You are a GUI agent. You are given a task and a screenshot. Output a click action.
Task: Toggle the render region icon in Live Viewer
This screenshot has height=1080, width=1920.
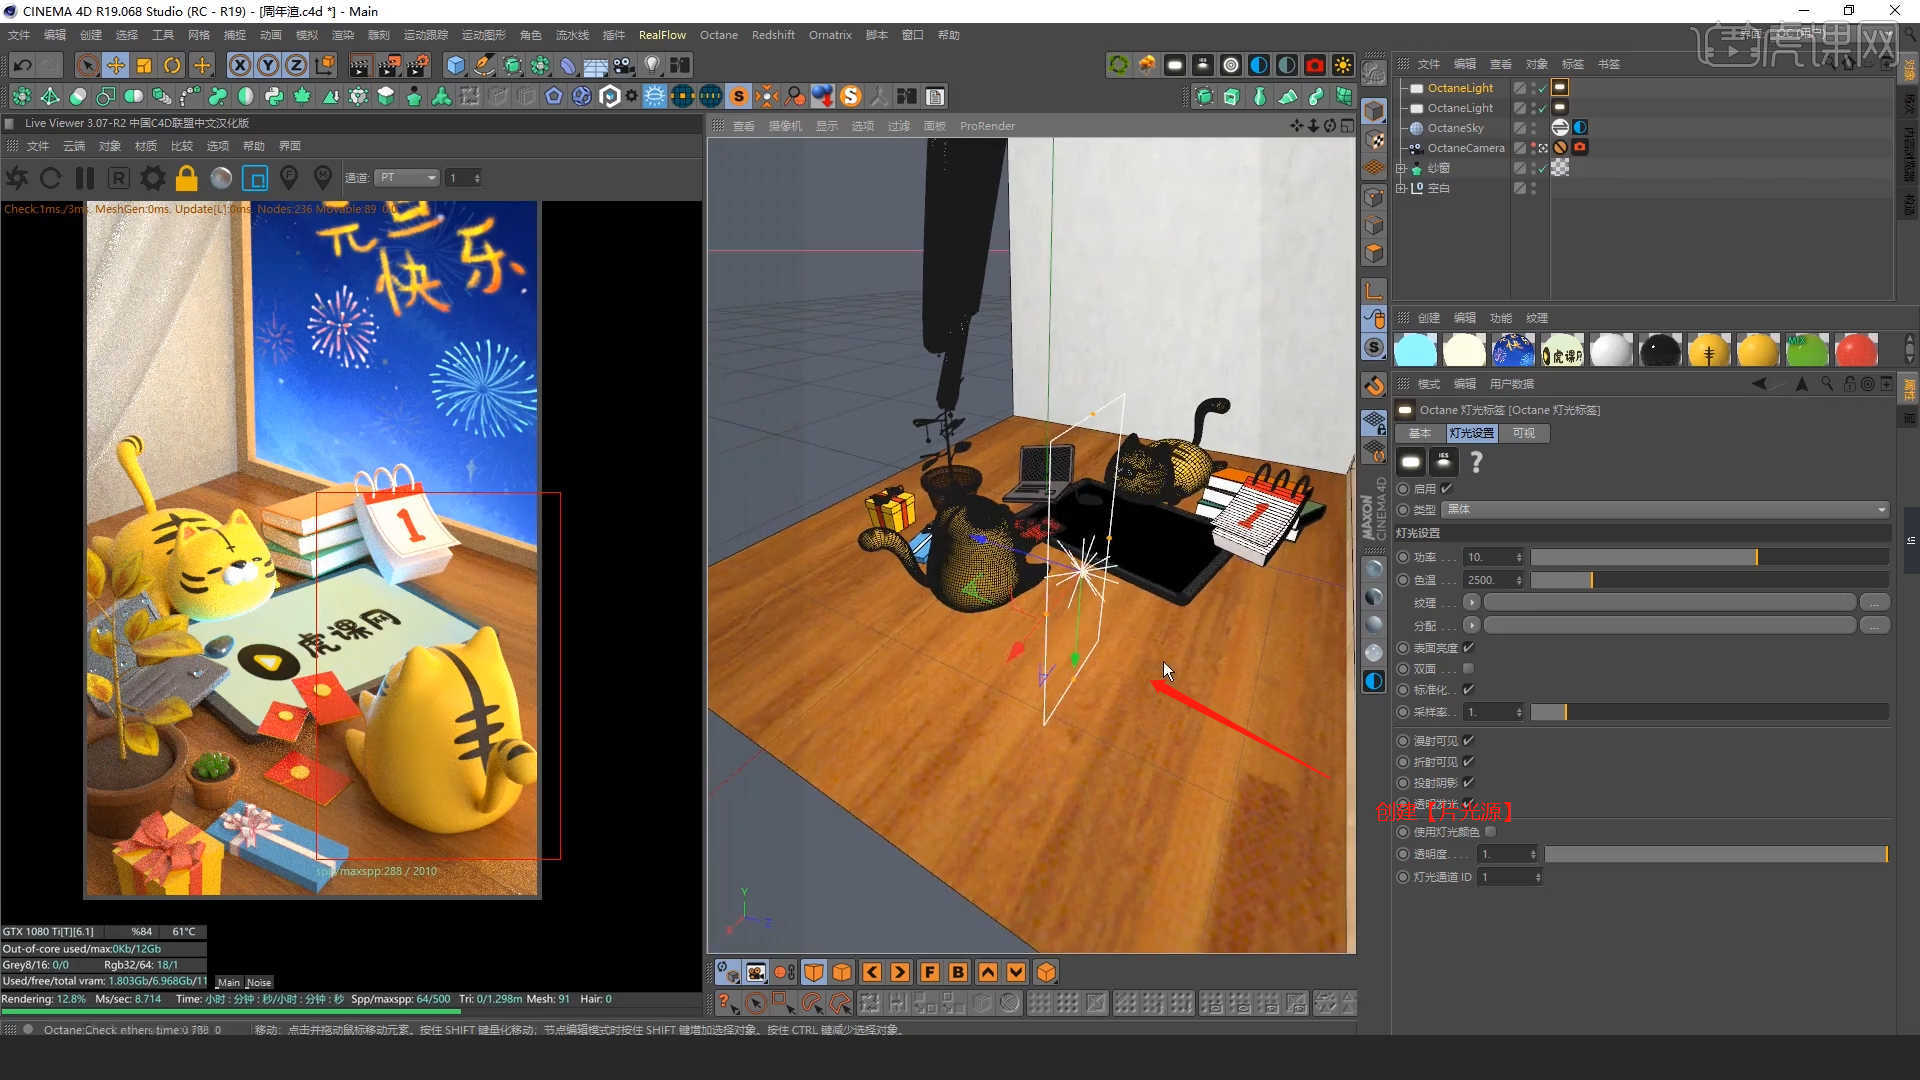click(255, 179)
